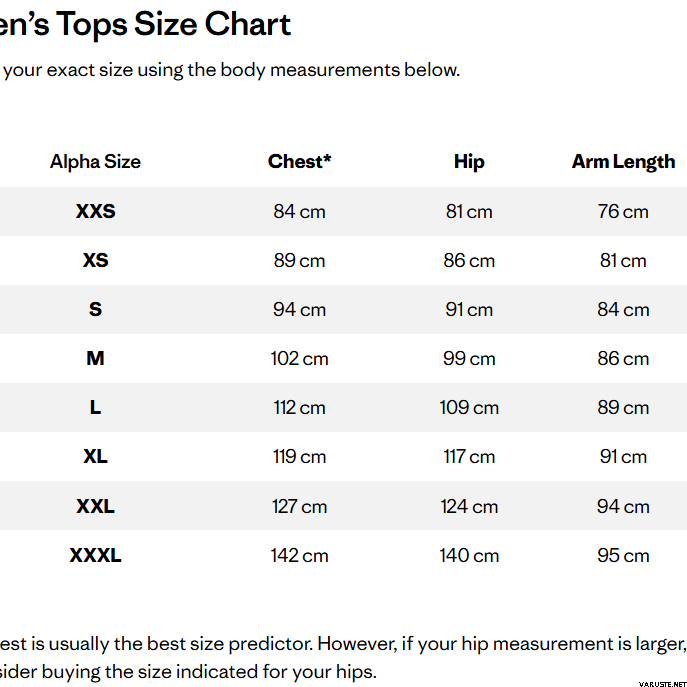Click the 95 cm arm length value

click(x=623, y=556)
